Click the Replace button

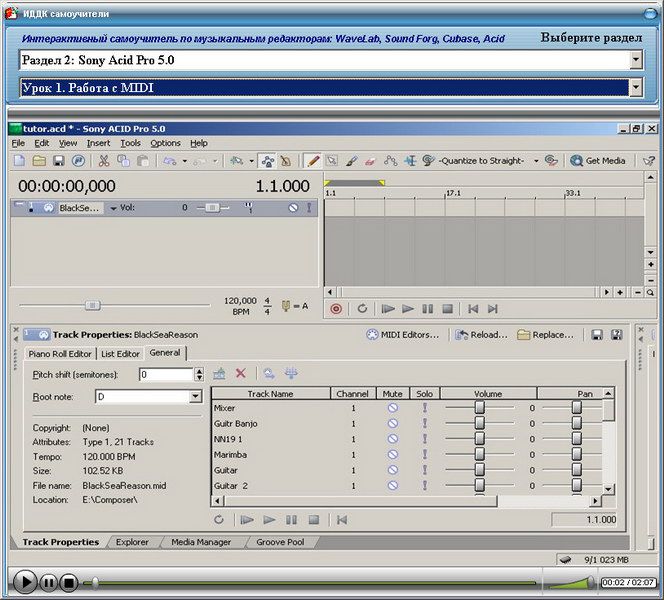click(545, 335)
